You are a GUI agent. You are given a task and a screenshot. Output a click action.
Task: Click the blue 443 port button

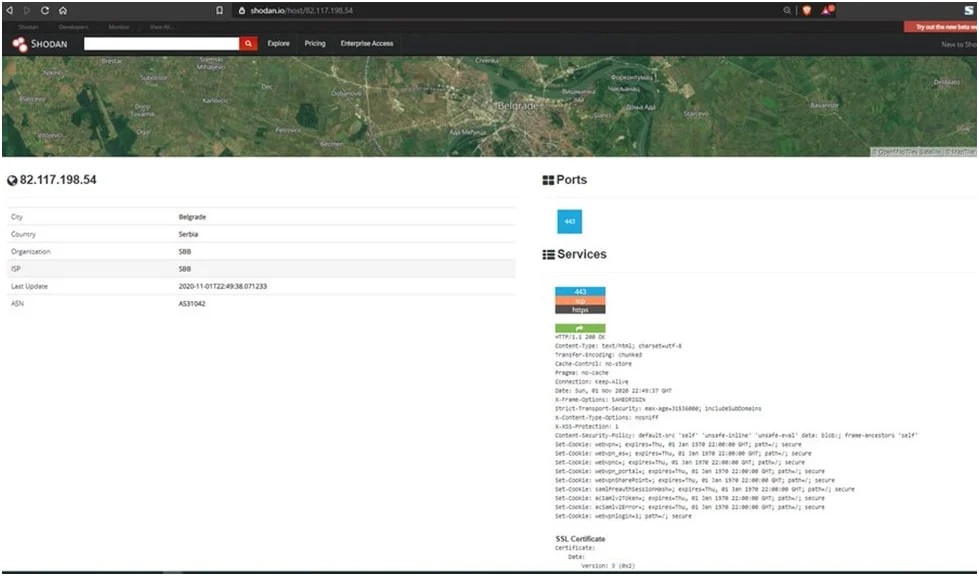coord(569,221)
